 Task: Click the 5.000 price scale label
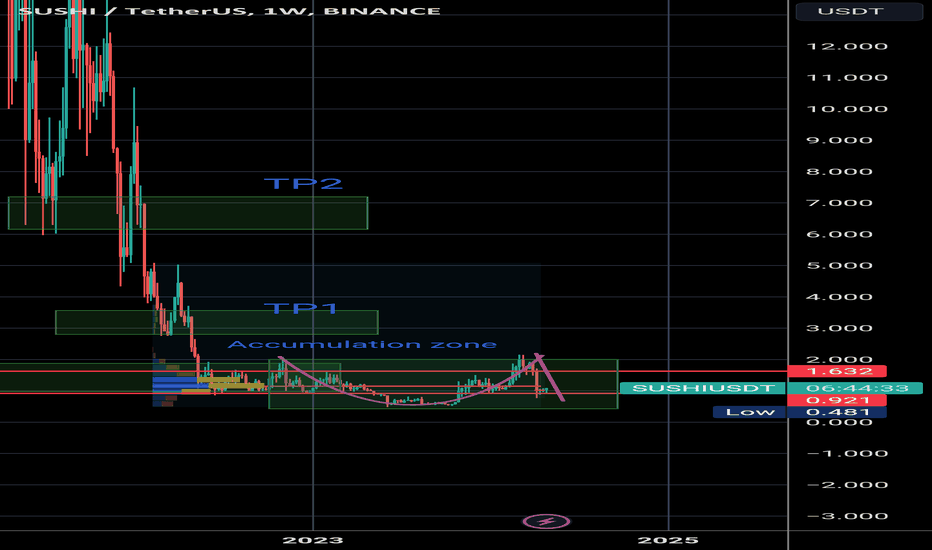pyautogui.click(x=839, y=265)
